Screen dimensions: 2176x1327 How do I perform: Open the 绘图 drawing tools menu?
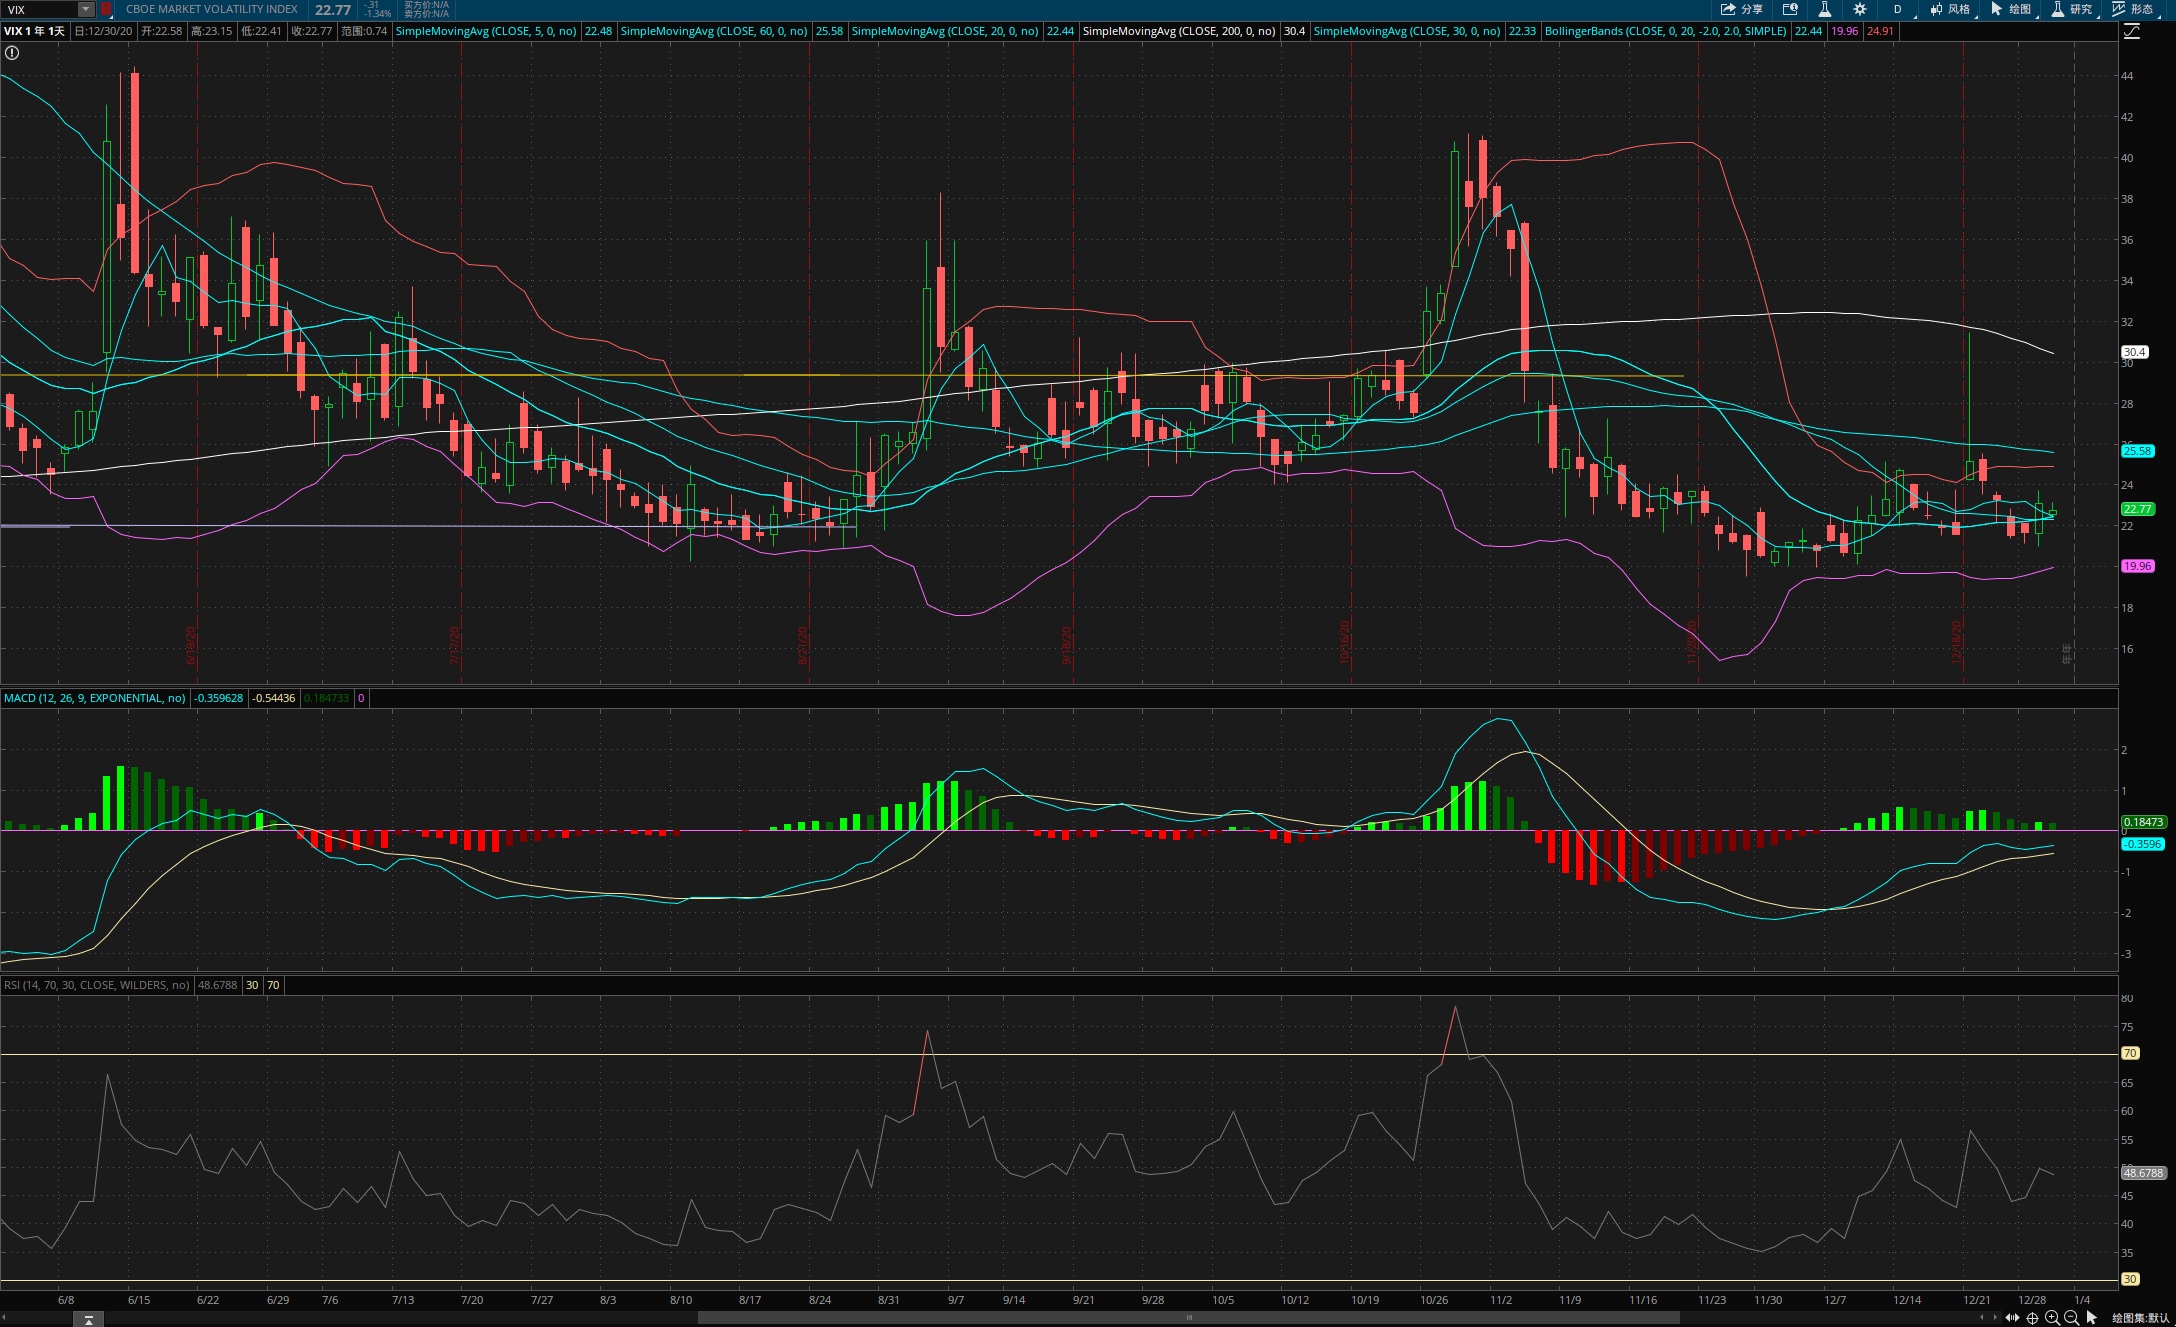pos(2012,9)
